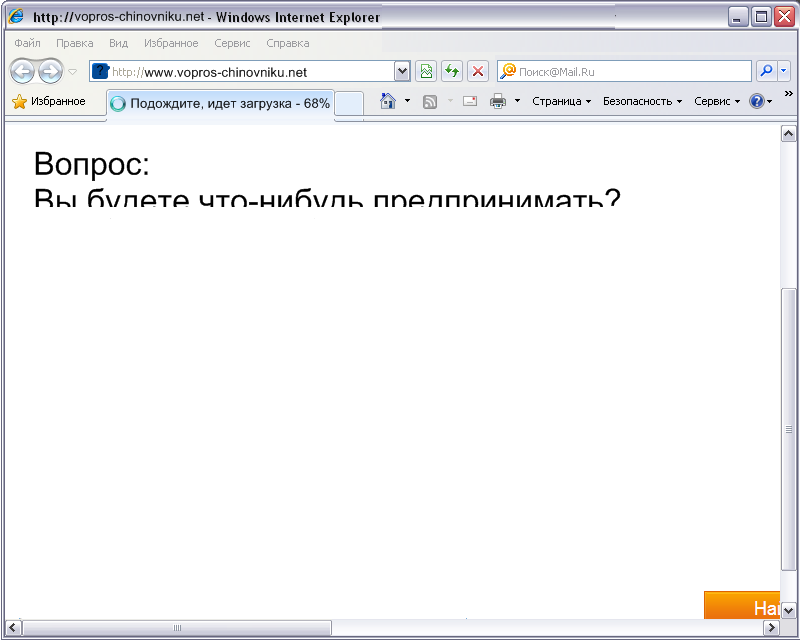The width and height of the screenshot is (800, 640).
Task: Click the Read Mail envelope icon
Action: point(470,101)
